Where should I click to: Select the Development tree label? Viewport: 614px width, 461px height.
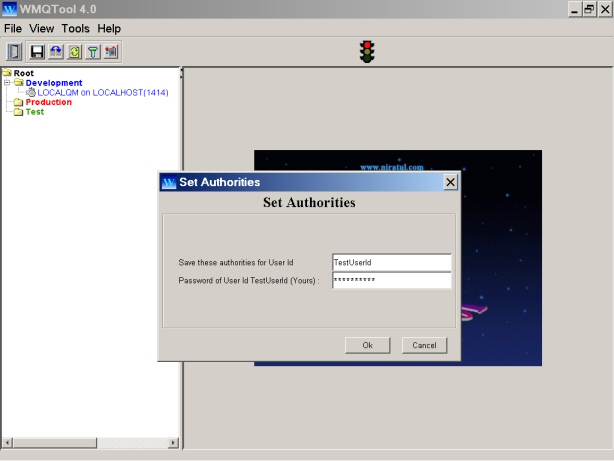tap(54, 83)
